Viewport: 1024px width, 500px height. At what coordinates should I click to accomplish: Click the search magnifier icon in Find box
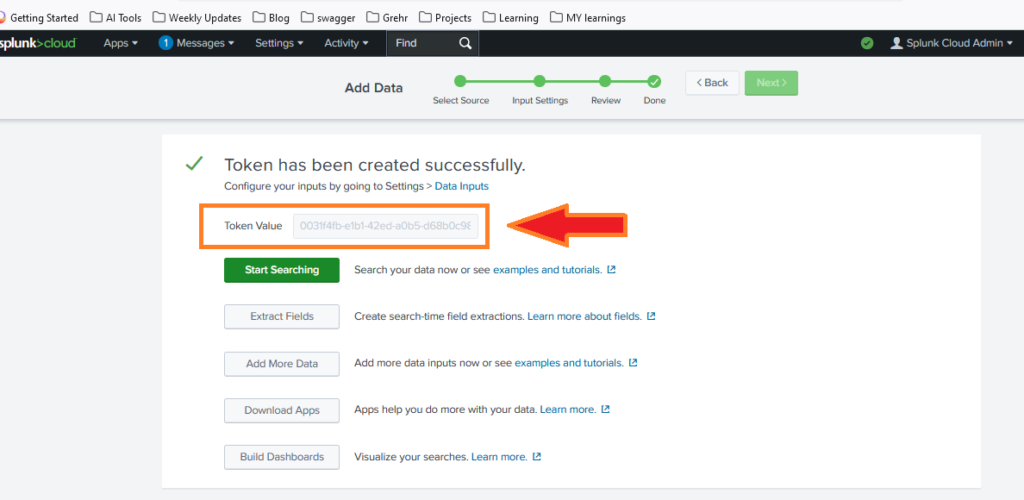[465, 43]
